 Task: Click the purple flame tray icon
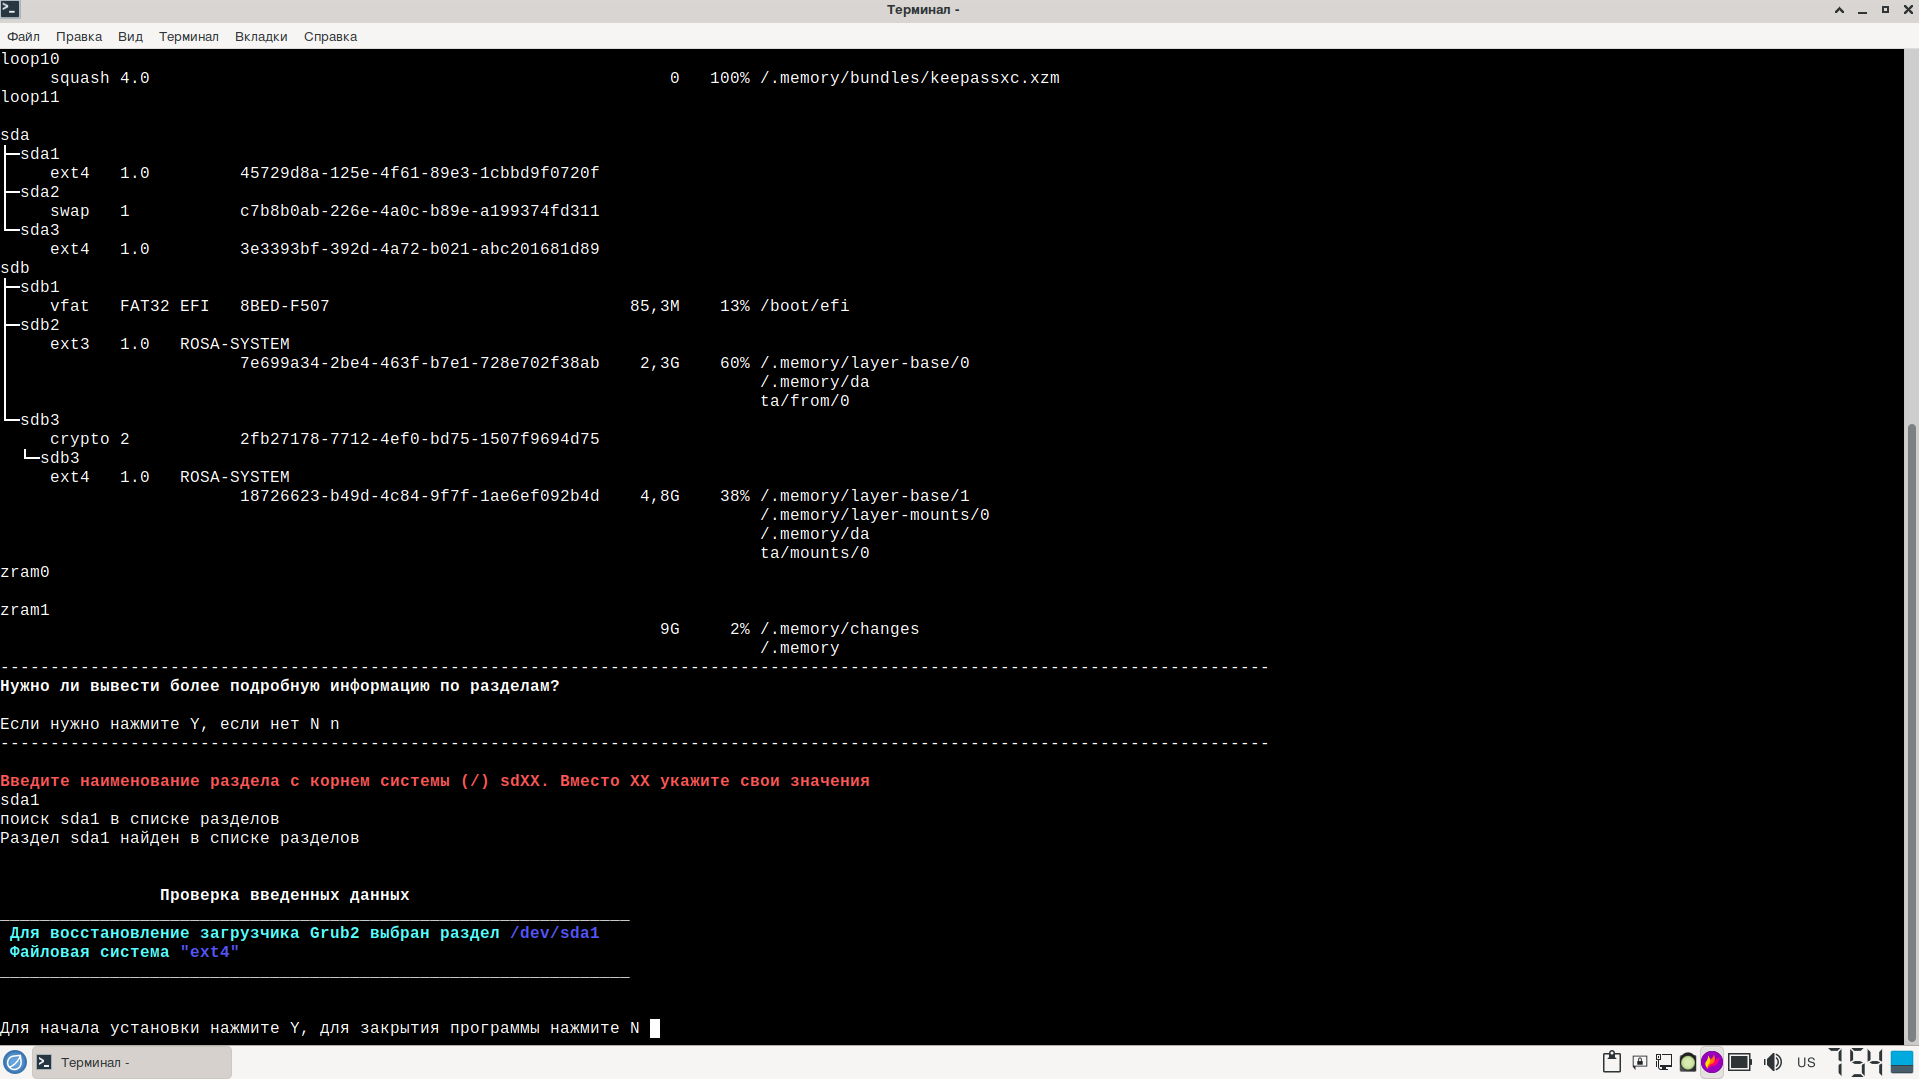coord(1712,1062)
